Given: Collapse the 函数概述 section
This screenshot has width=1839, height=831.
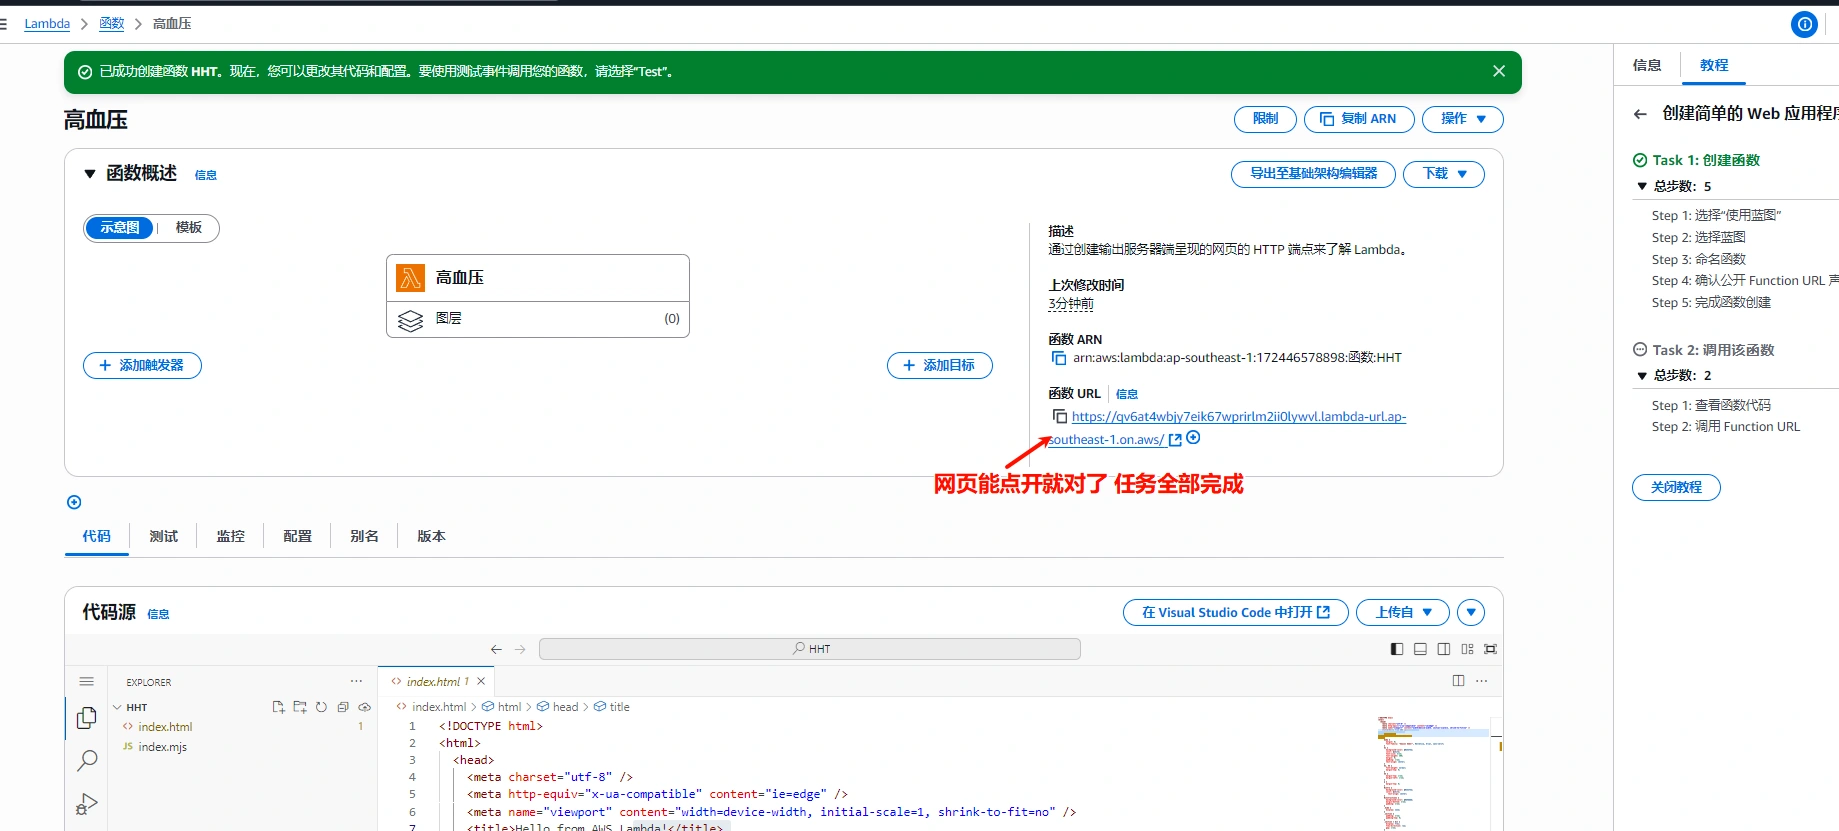Looking at the screenshot, I should tap(90, 174).
